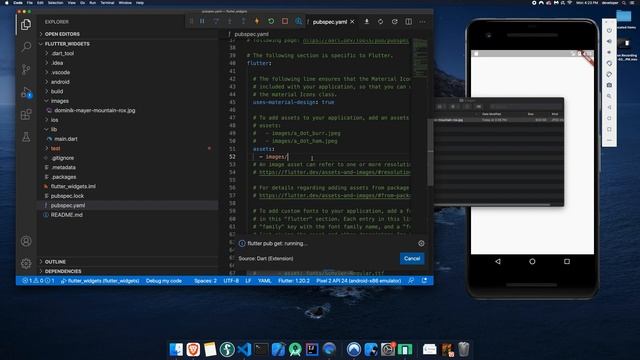Collapse the lib folder
Image resolution: width=640 pixels, height=360 pixels.
click(53, 129)
